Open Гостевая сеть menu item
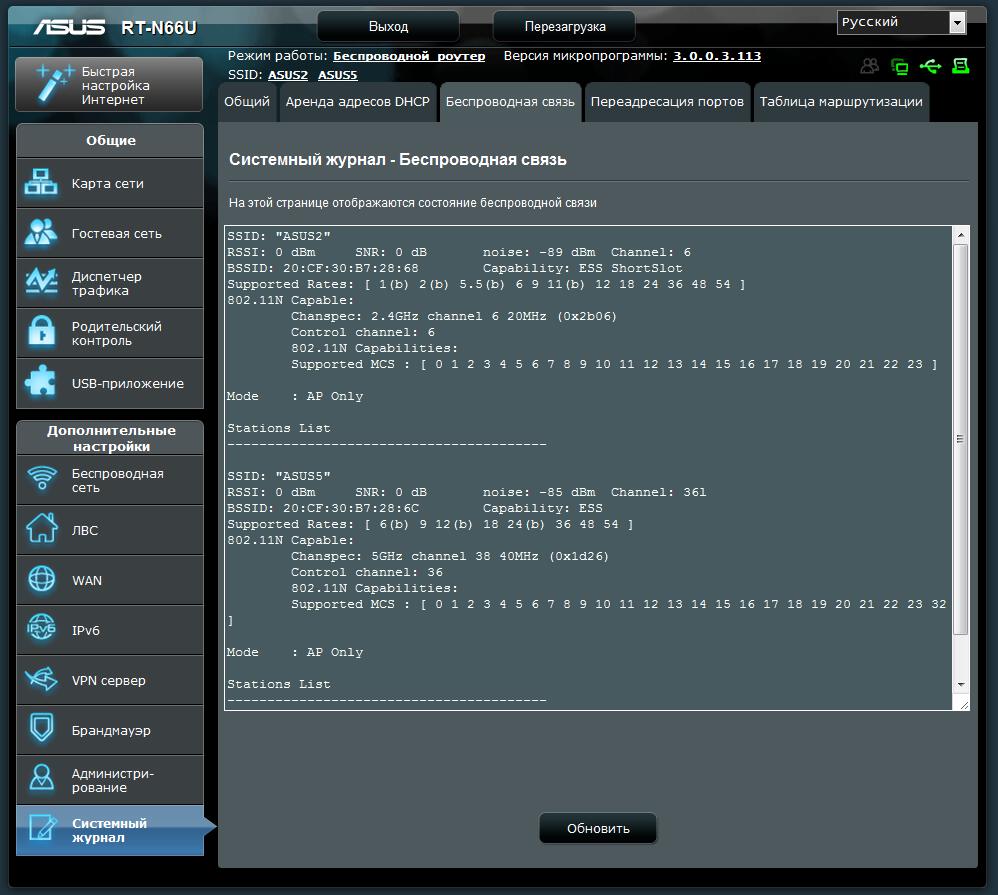 coord(110,233)
